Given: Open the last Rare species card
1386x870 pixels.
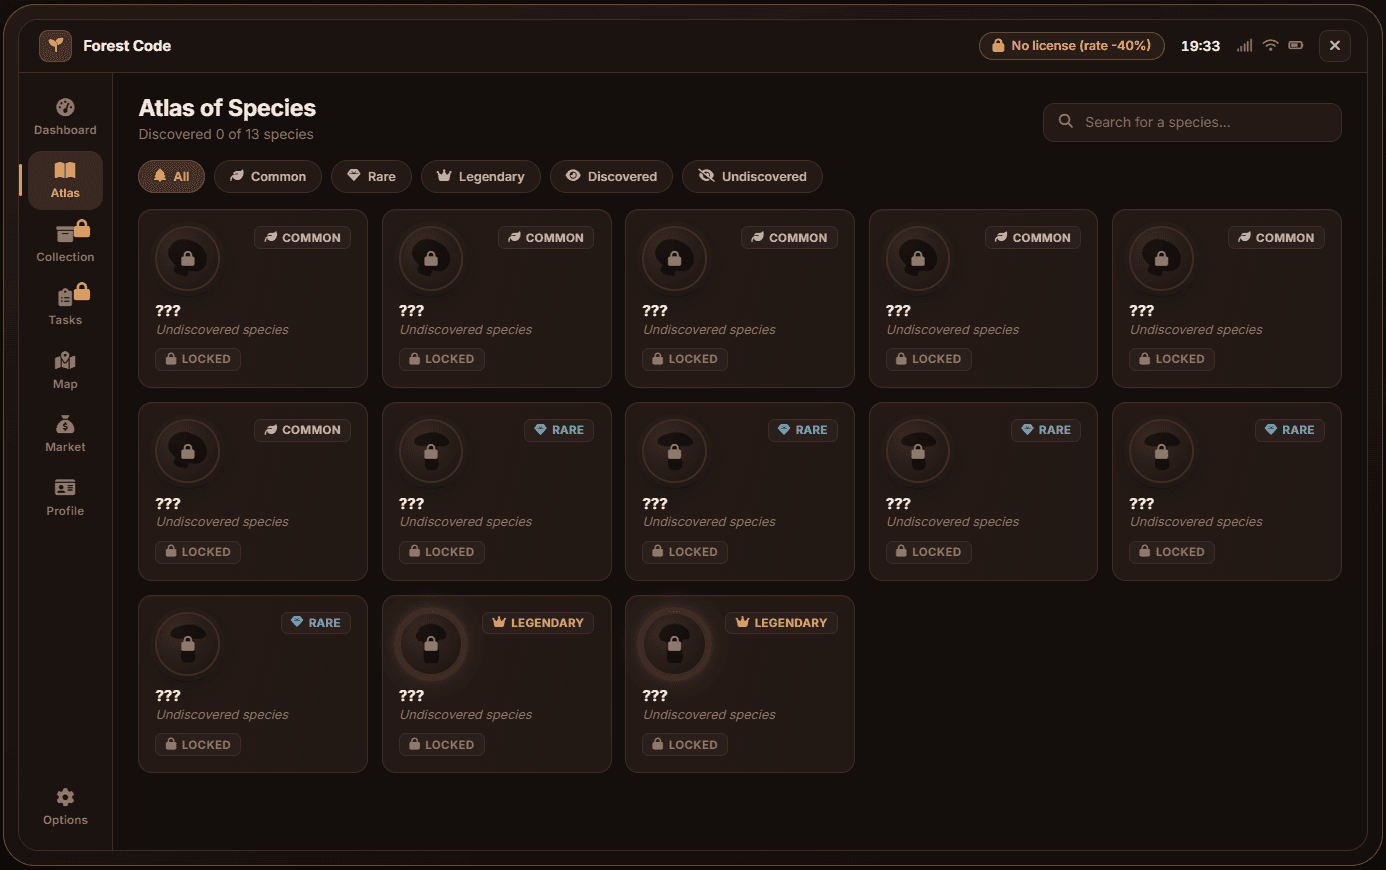Looking at the screenshot, I should point(253,684).
